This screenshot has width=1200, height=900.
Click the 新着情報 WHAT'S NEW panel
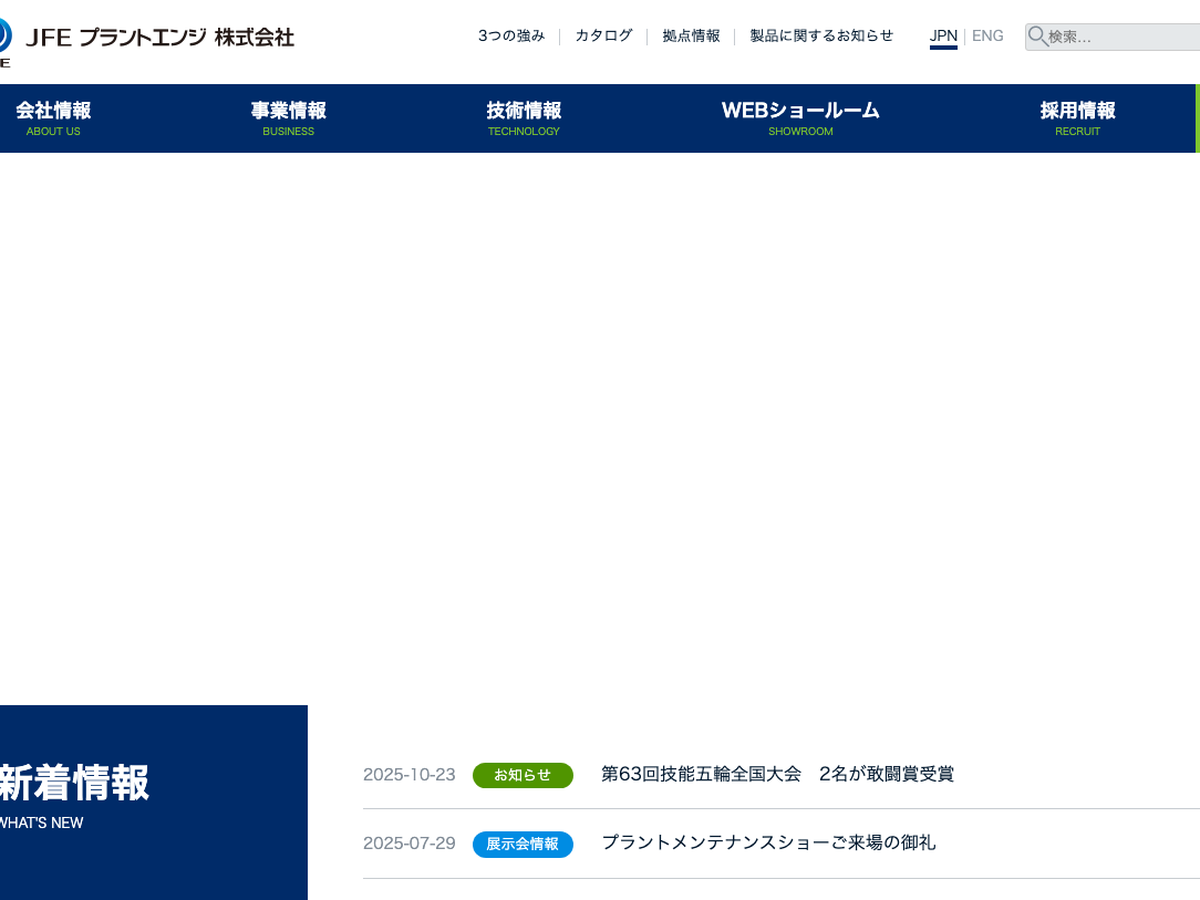pyautogui.click(x=150, y=802)
